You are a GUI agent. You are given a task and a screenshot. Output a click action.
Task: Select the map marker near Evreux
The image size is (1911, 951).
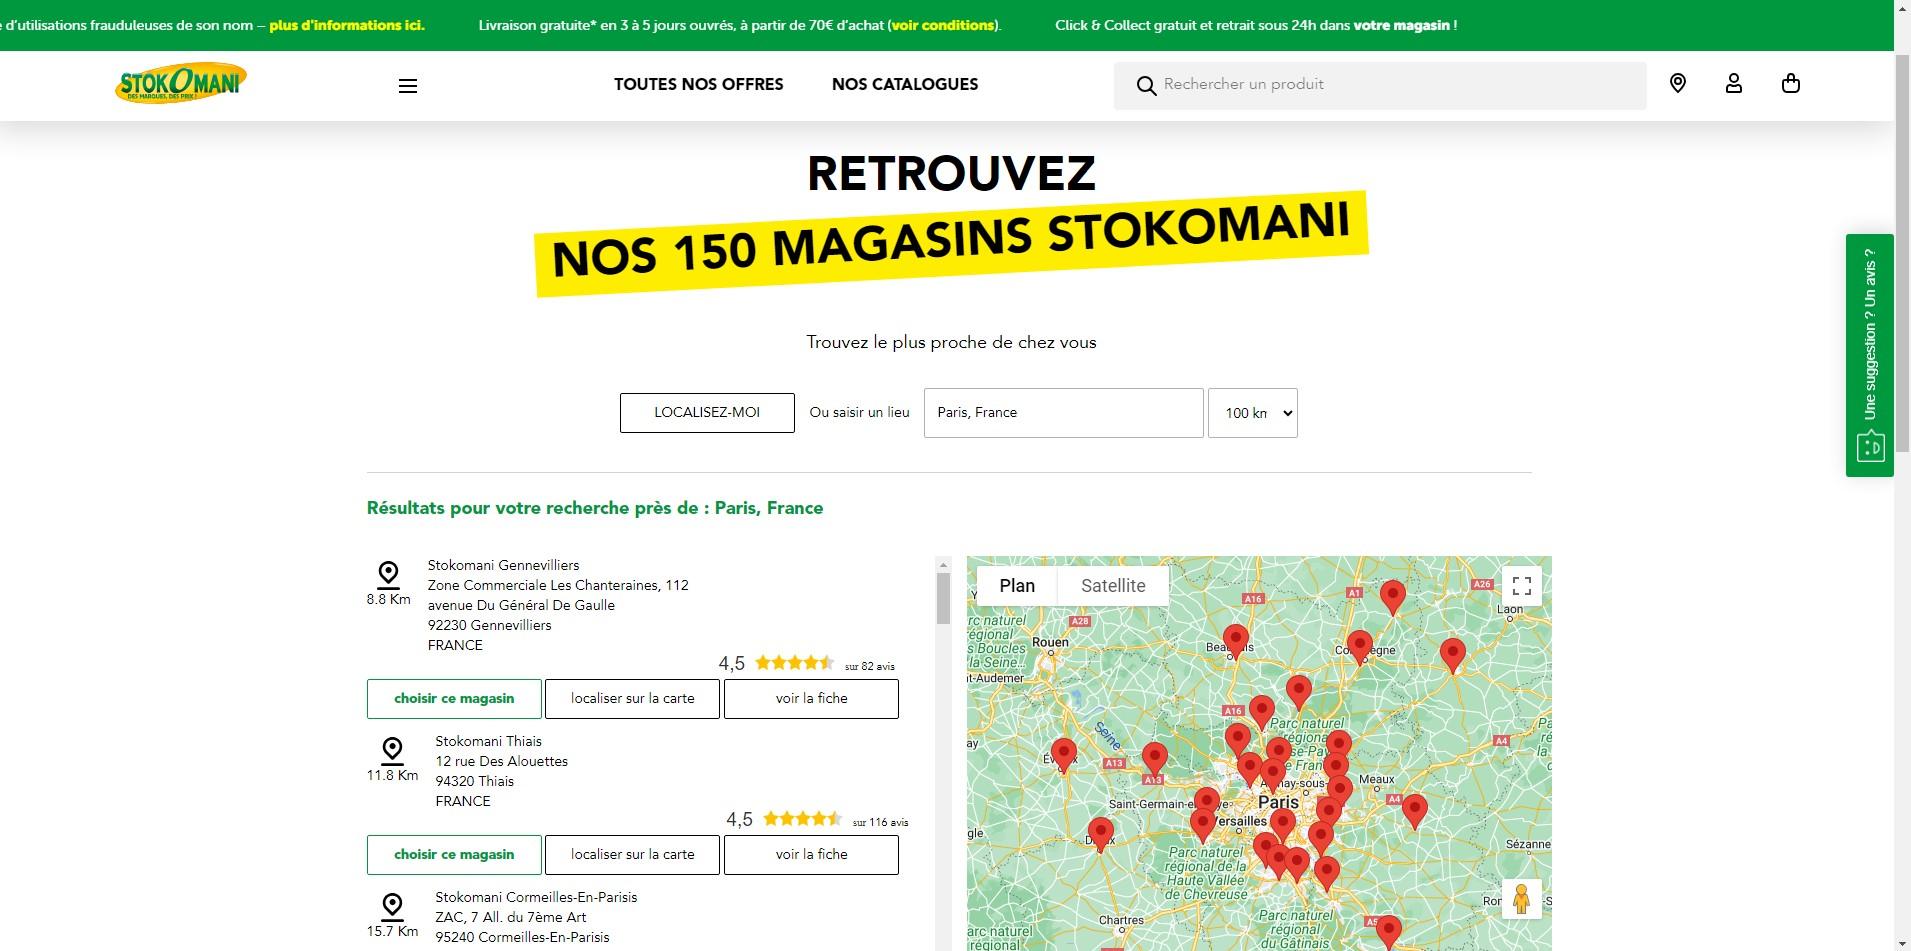click(1064, 756)
